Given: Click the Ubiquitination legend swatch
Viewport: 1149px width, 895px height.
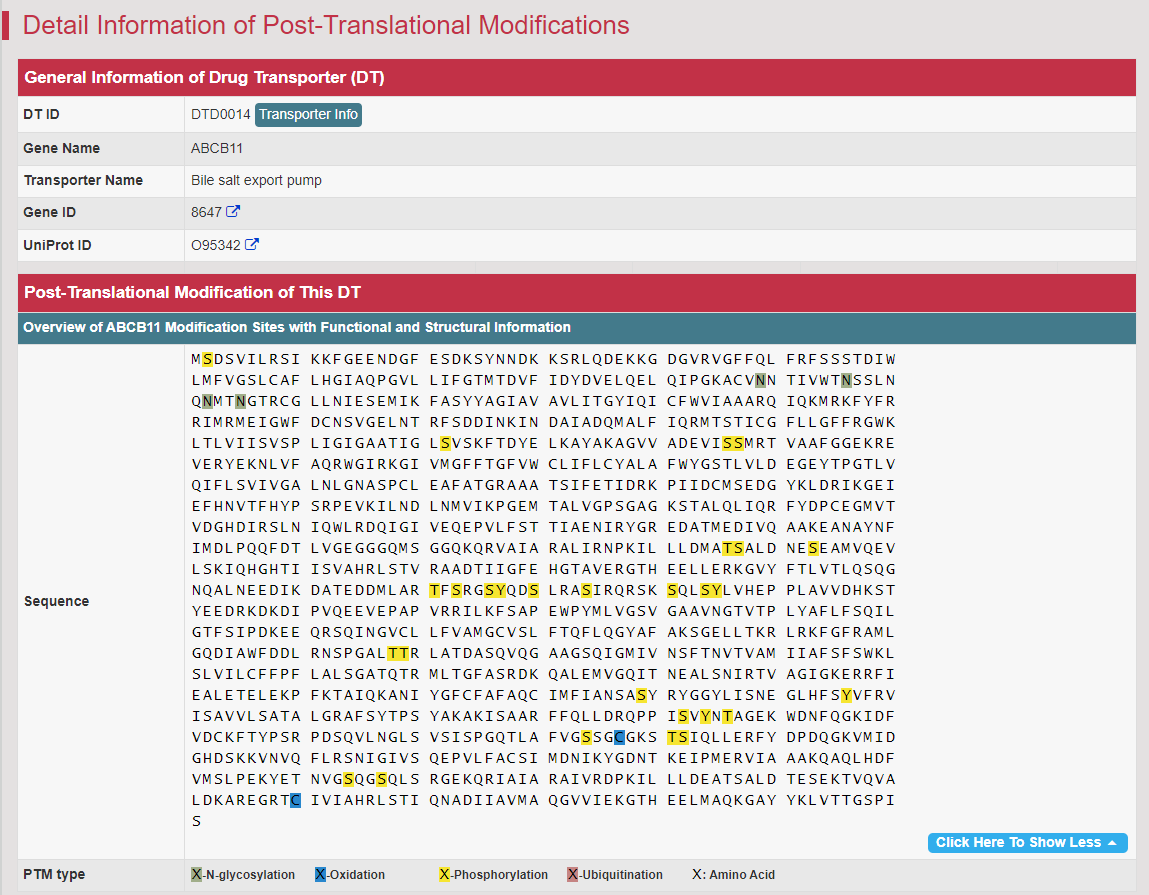Looking at the screenshot, I should pyautogui.click(x=572, y=875).
